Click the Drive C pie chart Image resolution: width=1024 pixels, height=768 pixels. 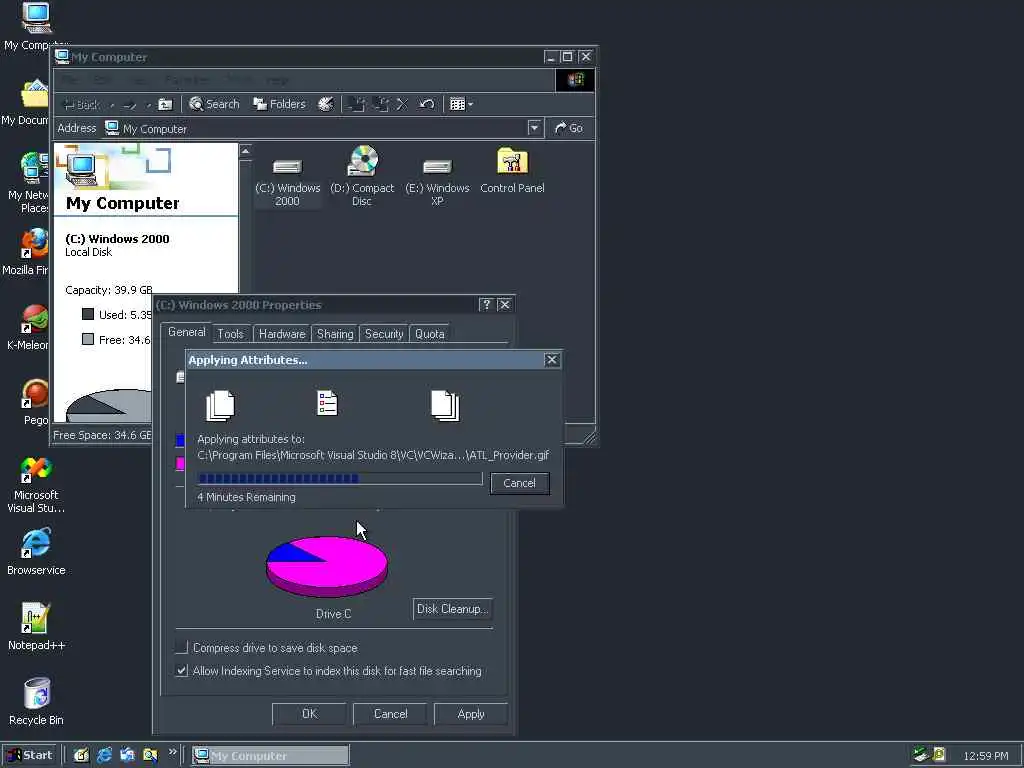[x=327, y=566]
